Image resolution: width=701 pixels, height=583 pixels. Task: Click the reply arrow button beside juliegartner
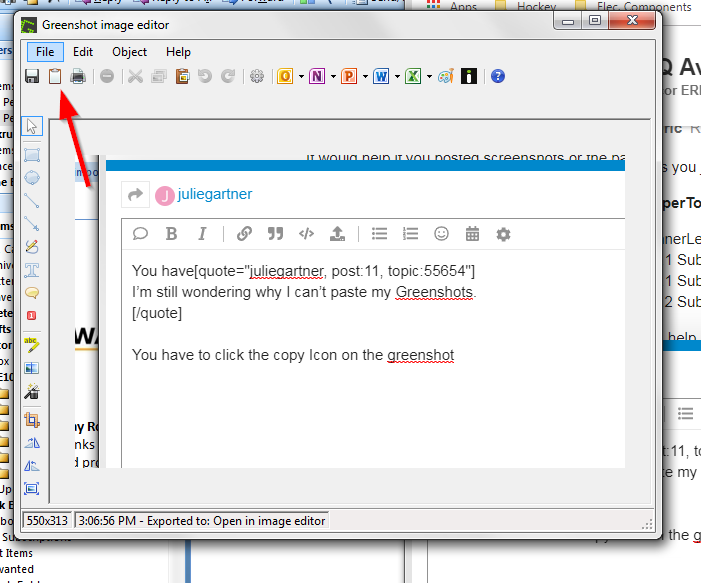(135, 194)
